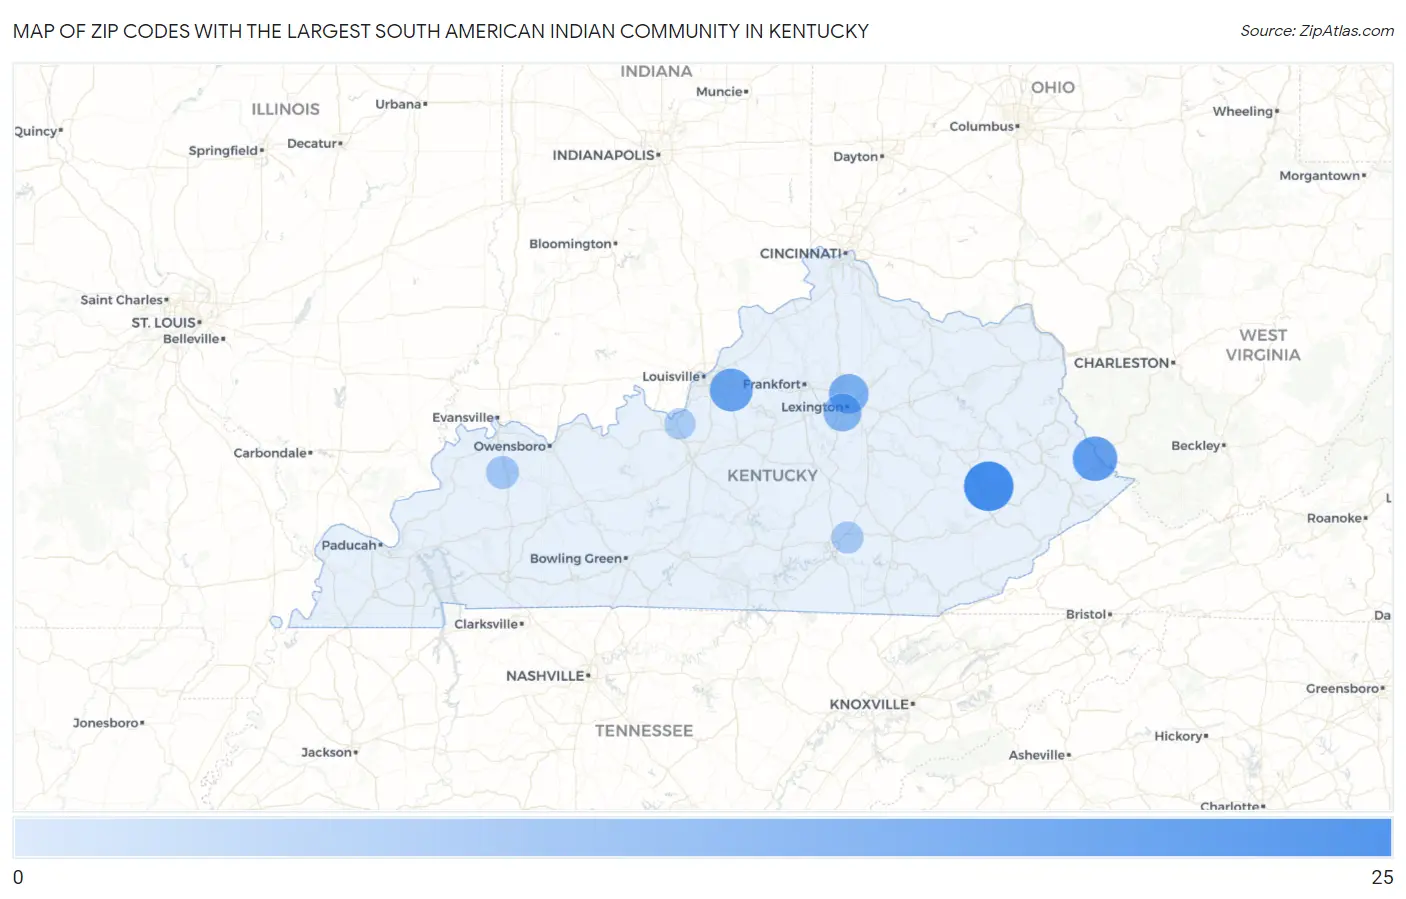The width and height of the screenshot is (1406, 899).
Task: Click the INDIANA state label
Action: pos(656,71)
